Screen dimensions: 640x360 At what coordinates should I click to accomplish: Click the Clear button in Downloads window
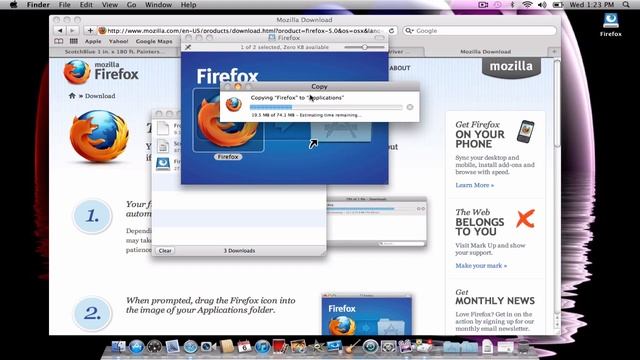coord(165,251)
